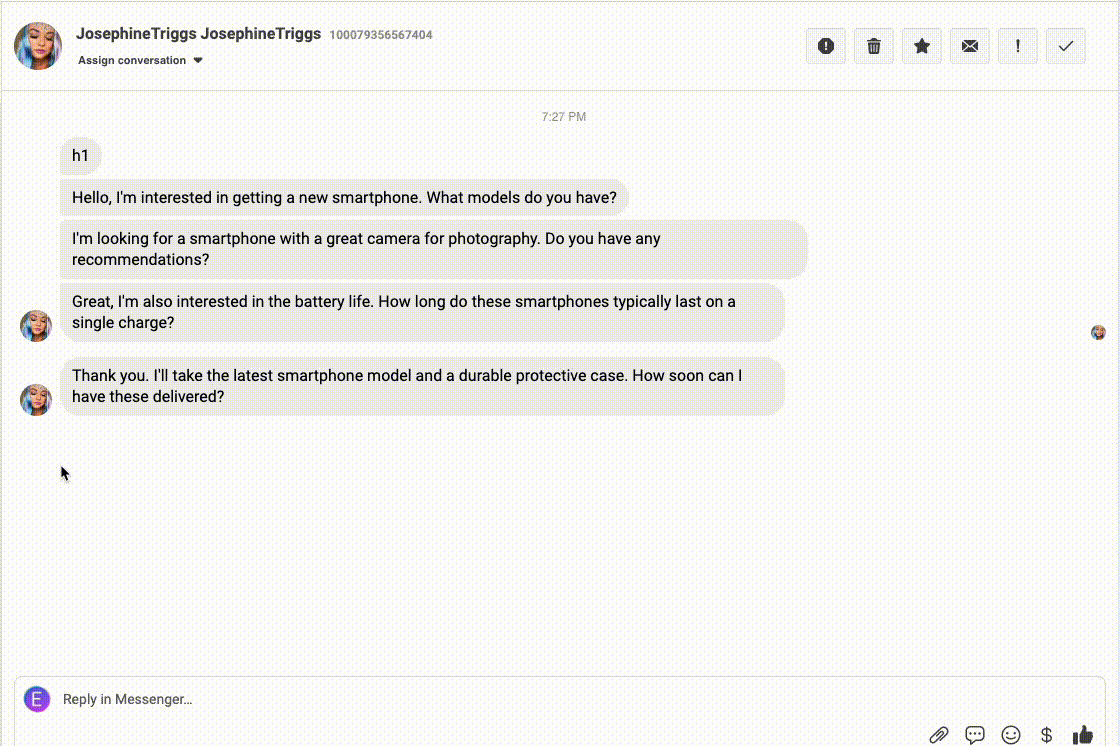Click the exclamation mark spam icon
Viewport: 1120px width, 746px height.
1017,45
